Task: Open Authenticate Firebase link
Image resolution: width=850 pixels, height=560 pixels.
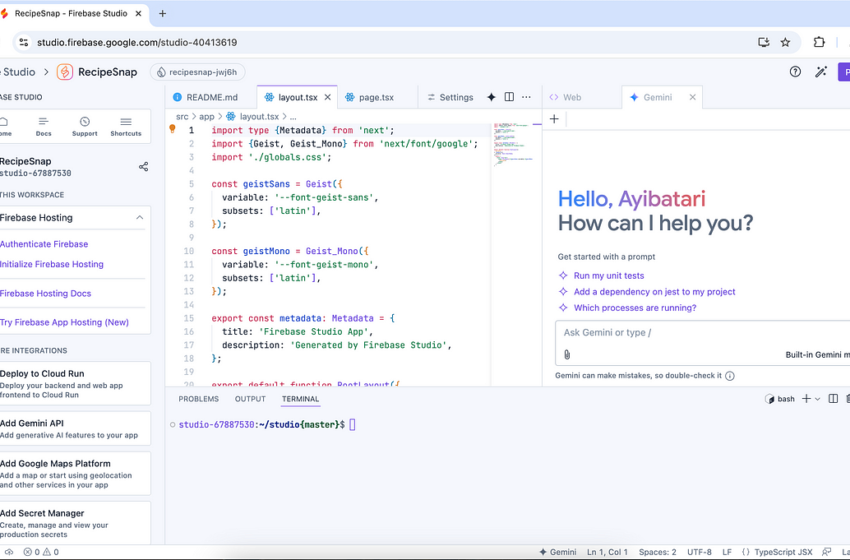Action: [x=44, y=244]
